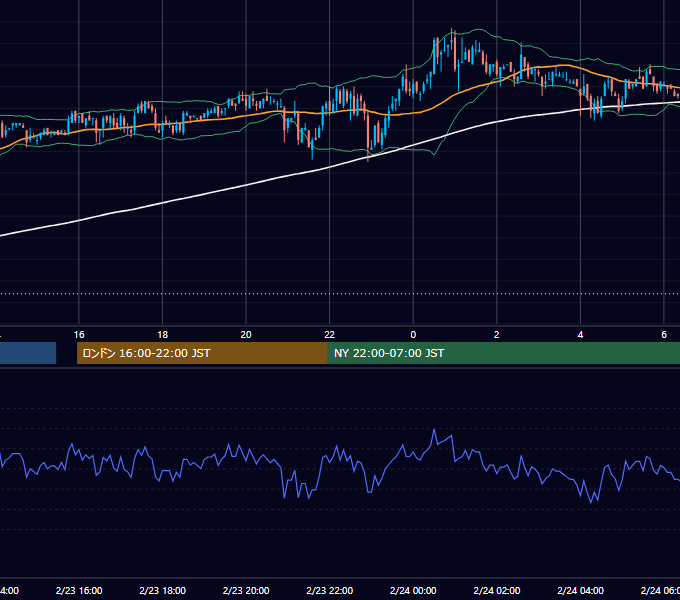Select the ロンドン 16:00-22:00 JST session band
680x600 pixels.
coord(202,353)
